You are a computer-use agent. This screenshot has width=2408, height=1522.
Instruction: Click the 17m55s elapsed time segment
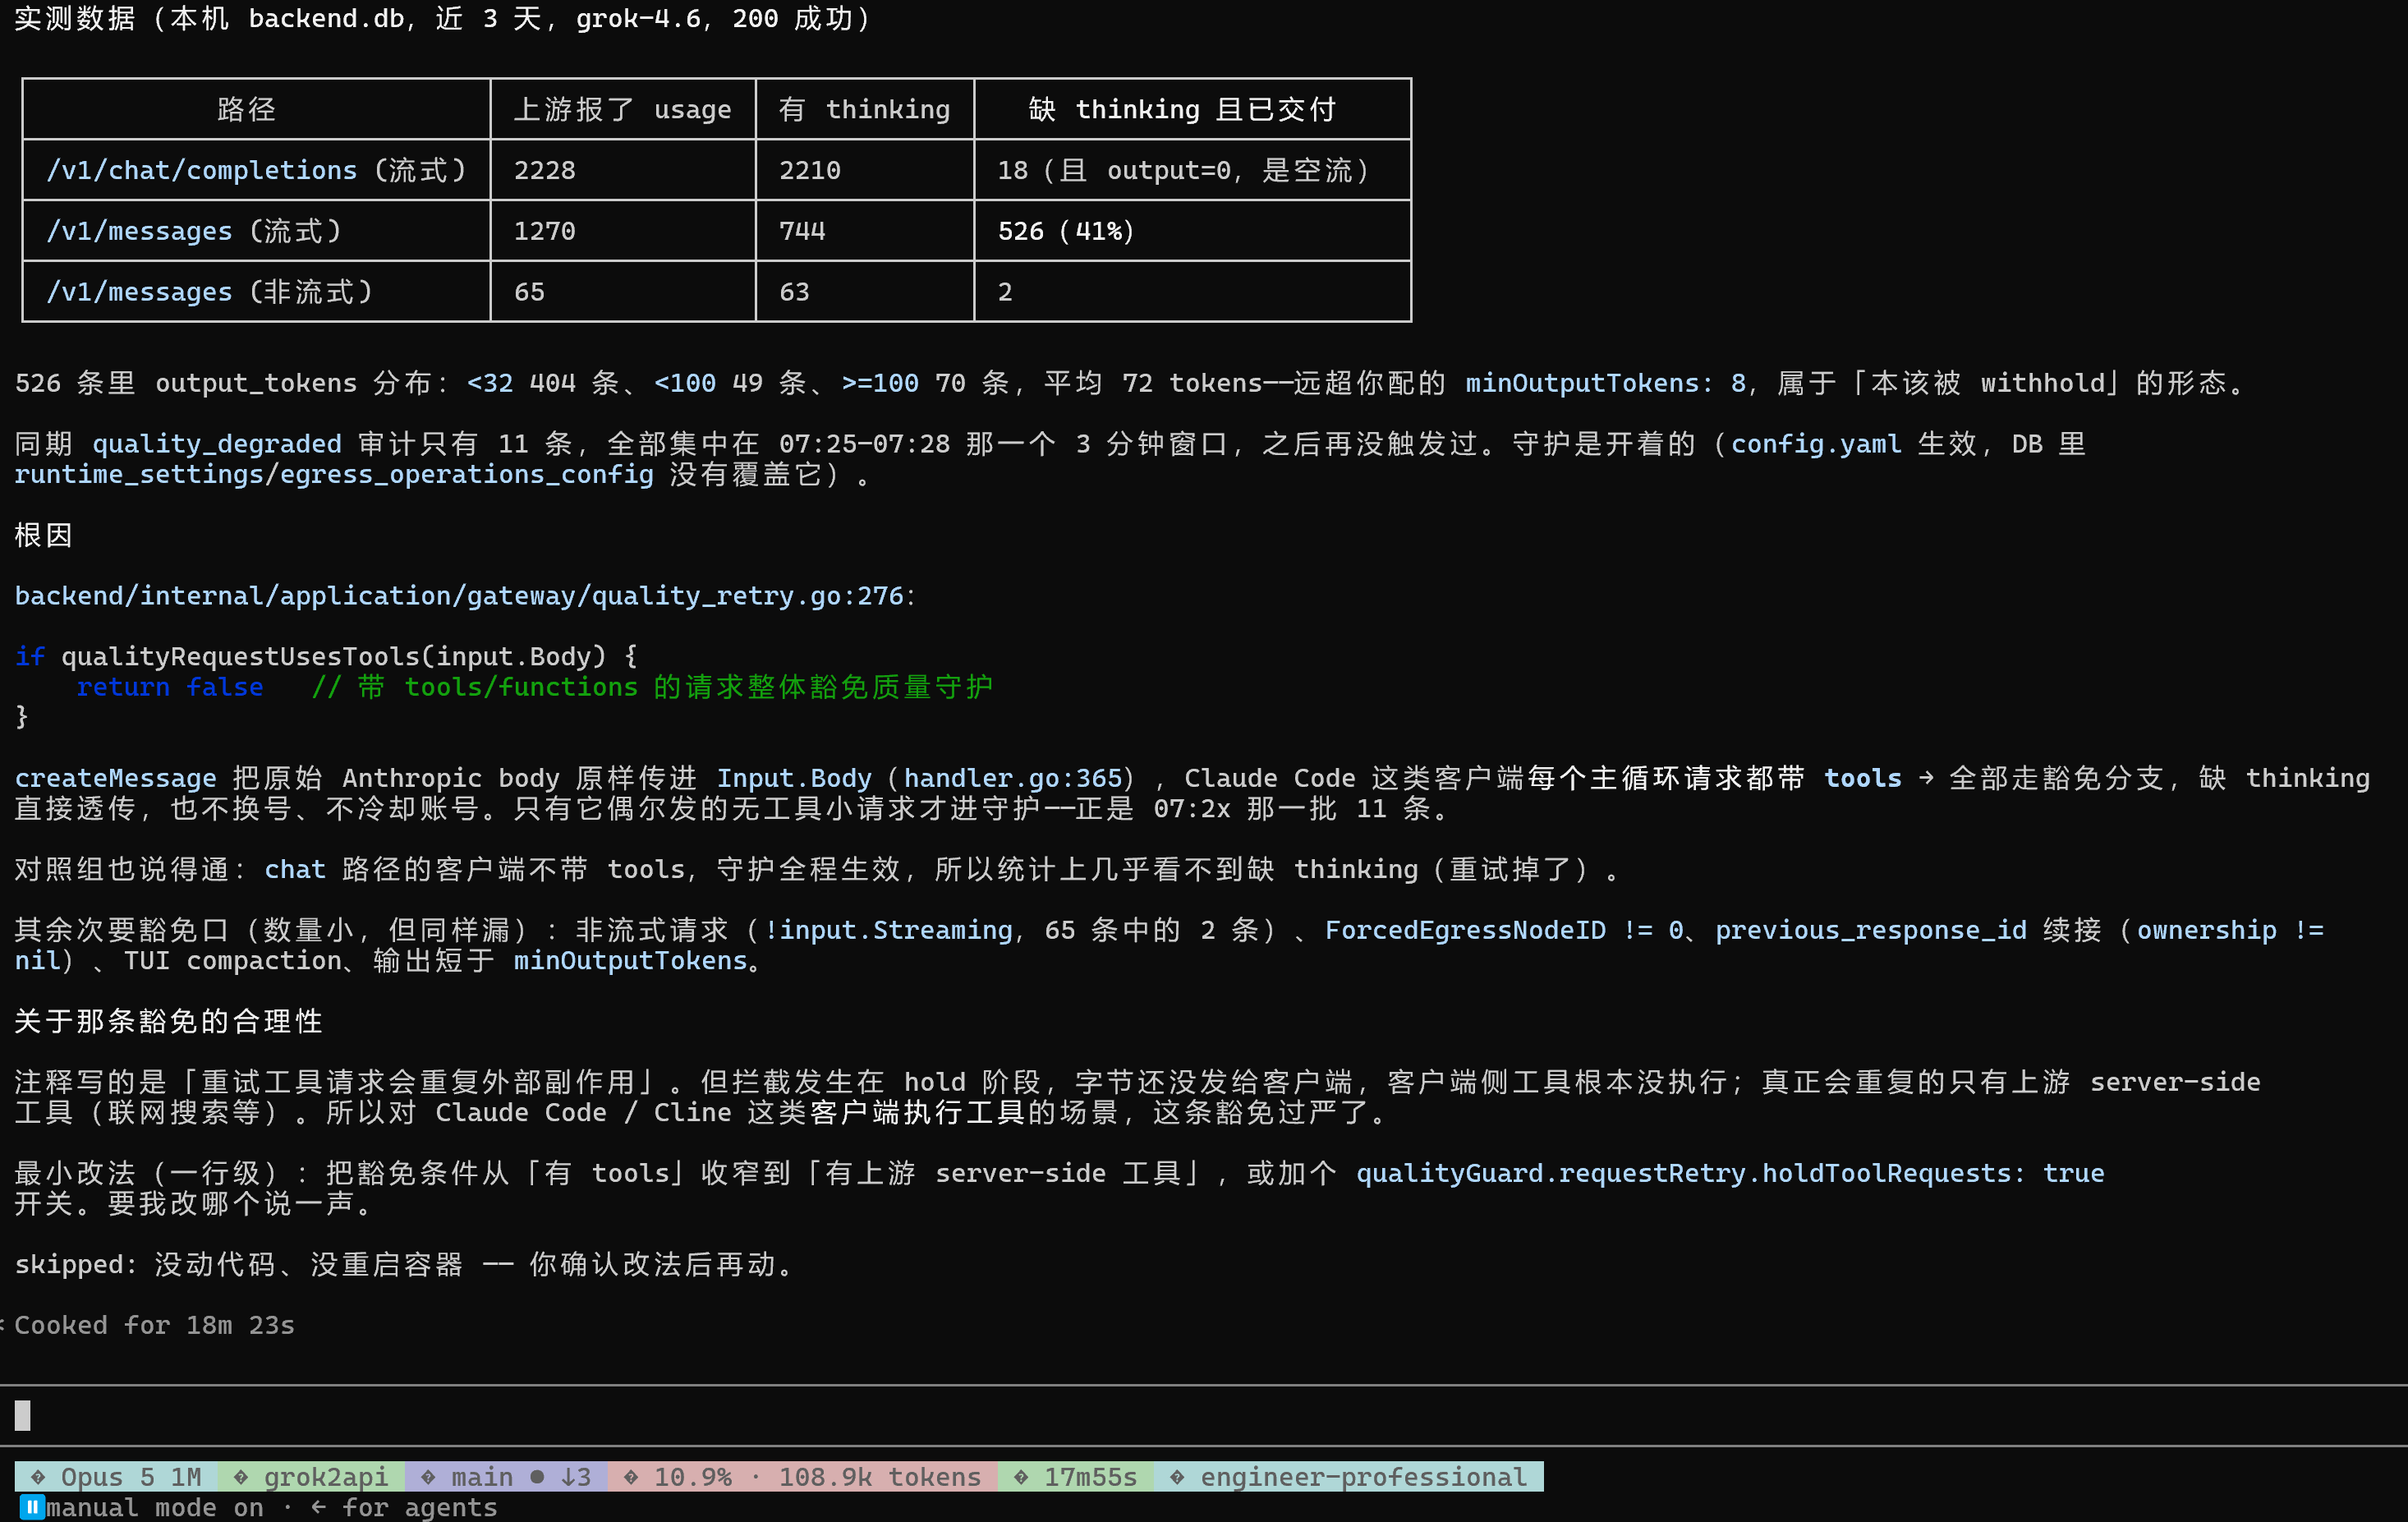point(1076,1476)
